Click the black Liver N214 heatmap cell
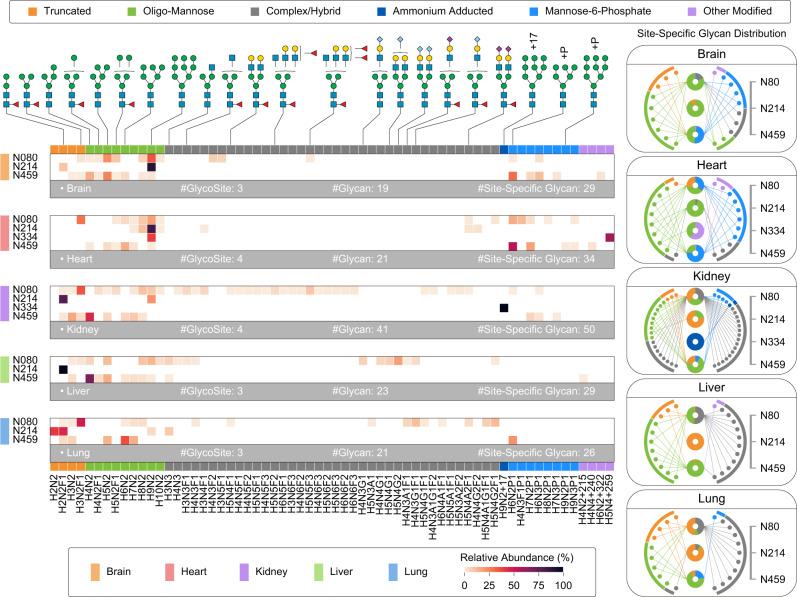This screenshot has width=797, height=597. coord(63,369)
